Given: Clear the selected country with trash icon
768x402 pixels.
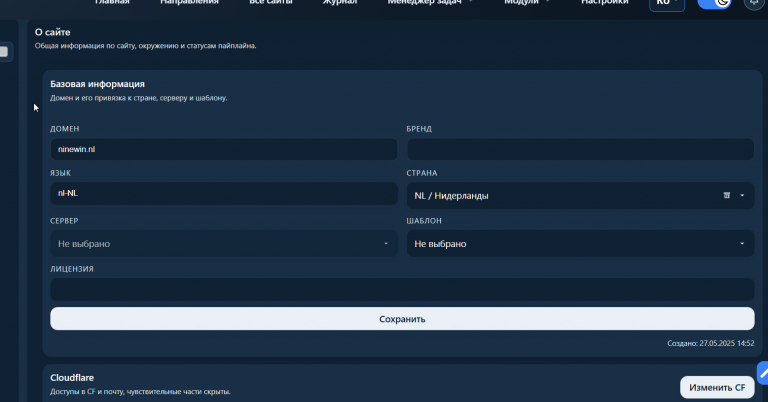Looking at the screenshot, I should 726,195.
